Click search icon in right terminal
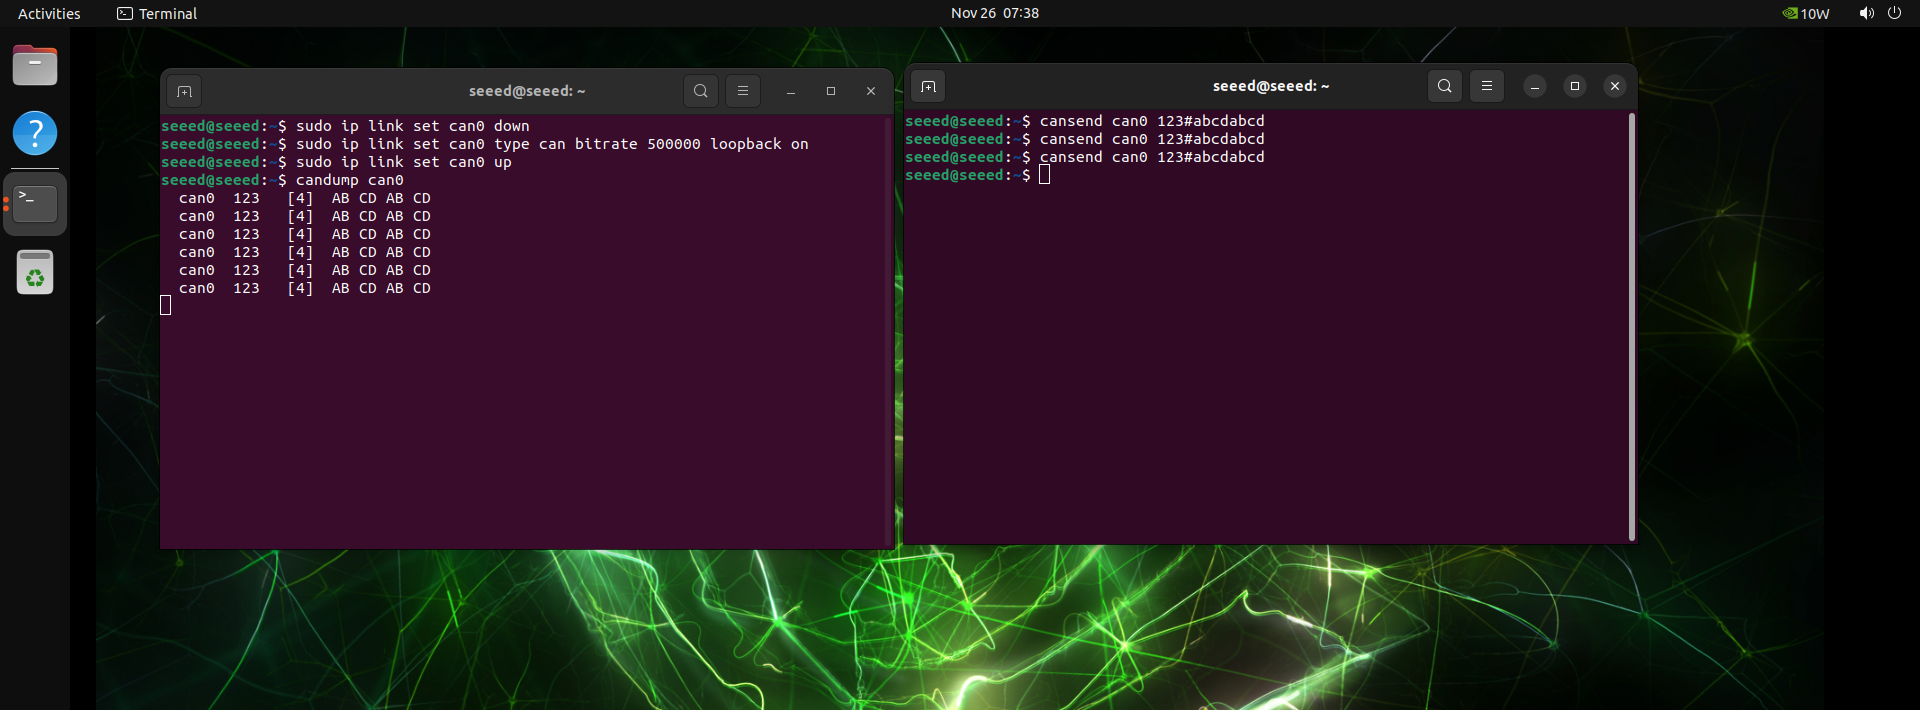The image size is (1920, 710). [1445, 86]
